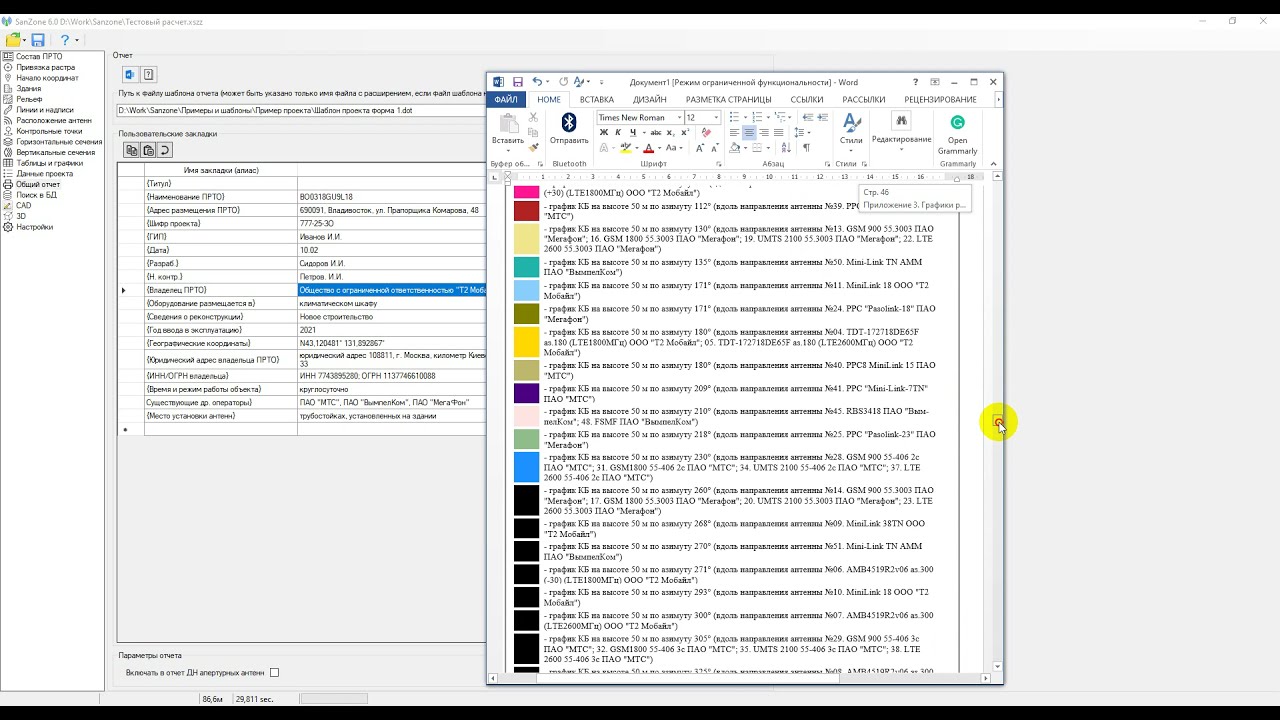
Task: Select the {Дата} value cell 10.02
Action: (391, 250)
